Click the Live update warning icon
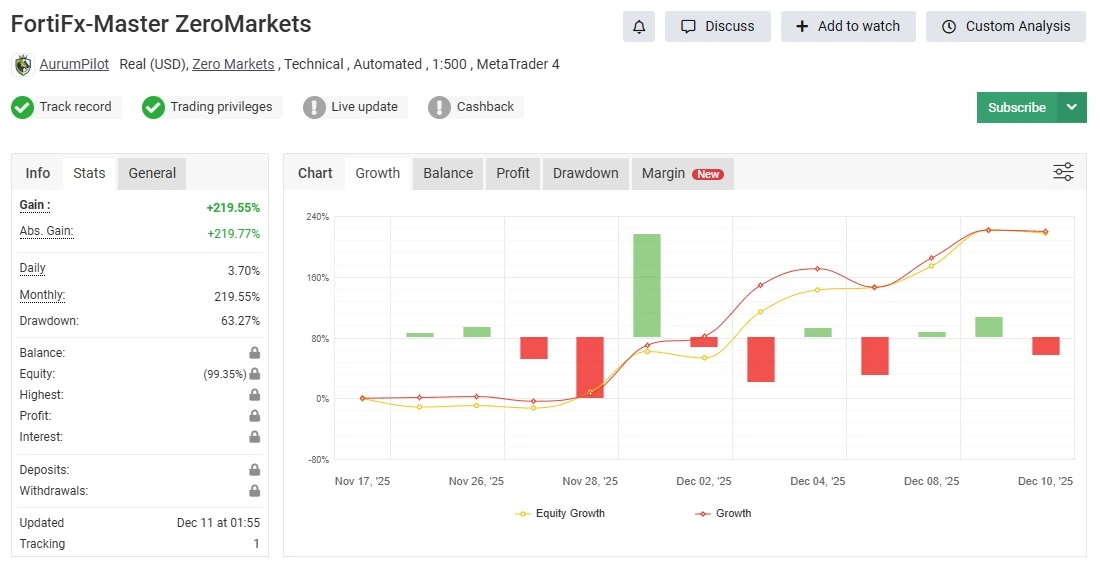This screenshot has height=569, width=1100. point(314,107)
